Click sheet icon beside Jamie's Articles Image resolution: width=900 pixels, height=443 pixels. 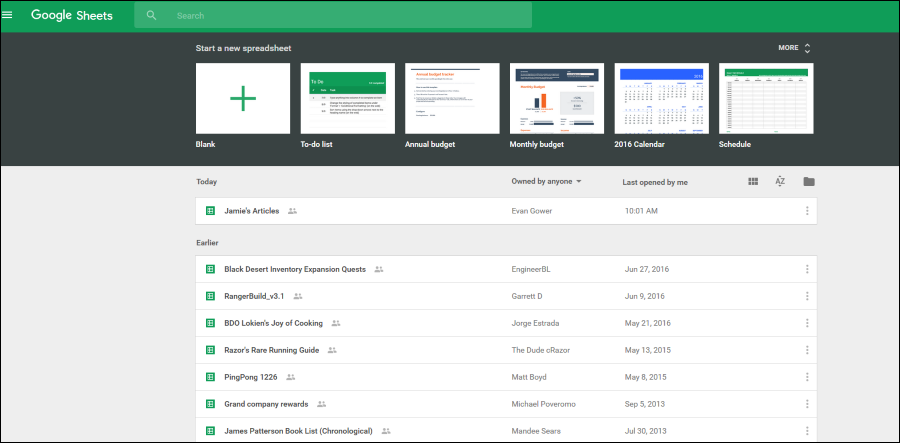(210, 211)
